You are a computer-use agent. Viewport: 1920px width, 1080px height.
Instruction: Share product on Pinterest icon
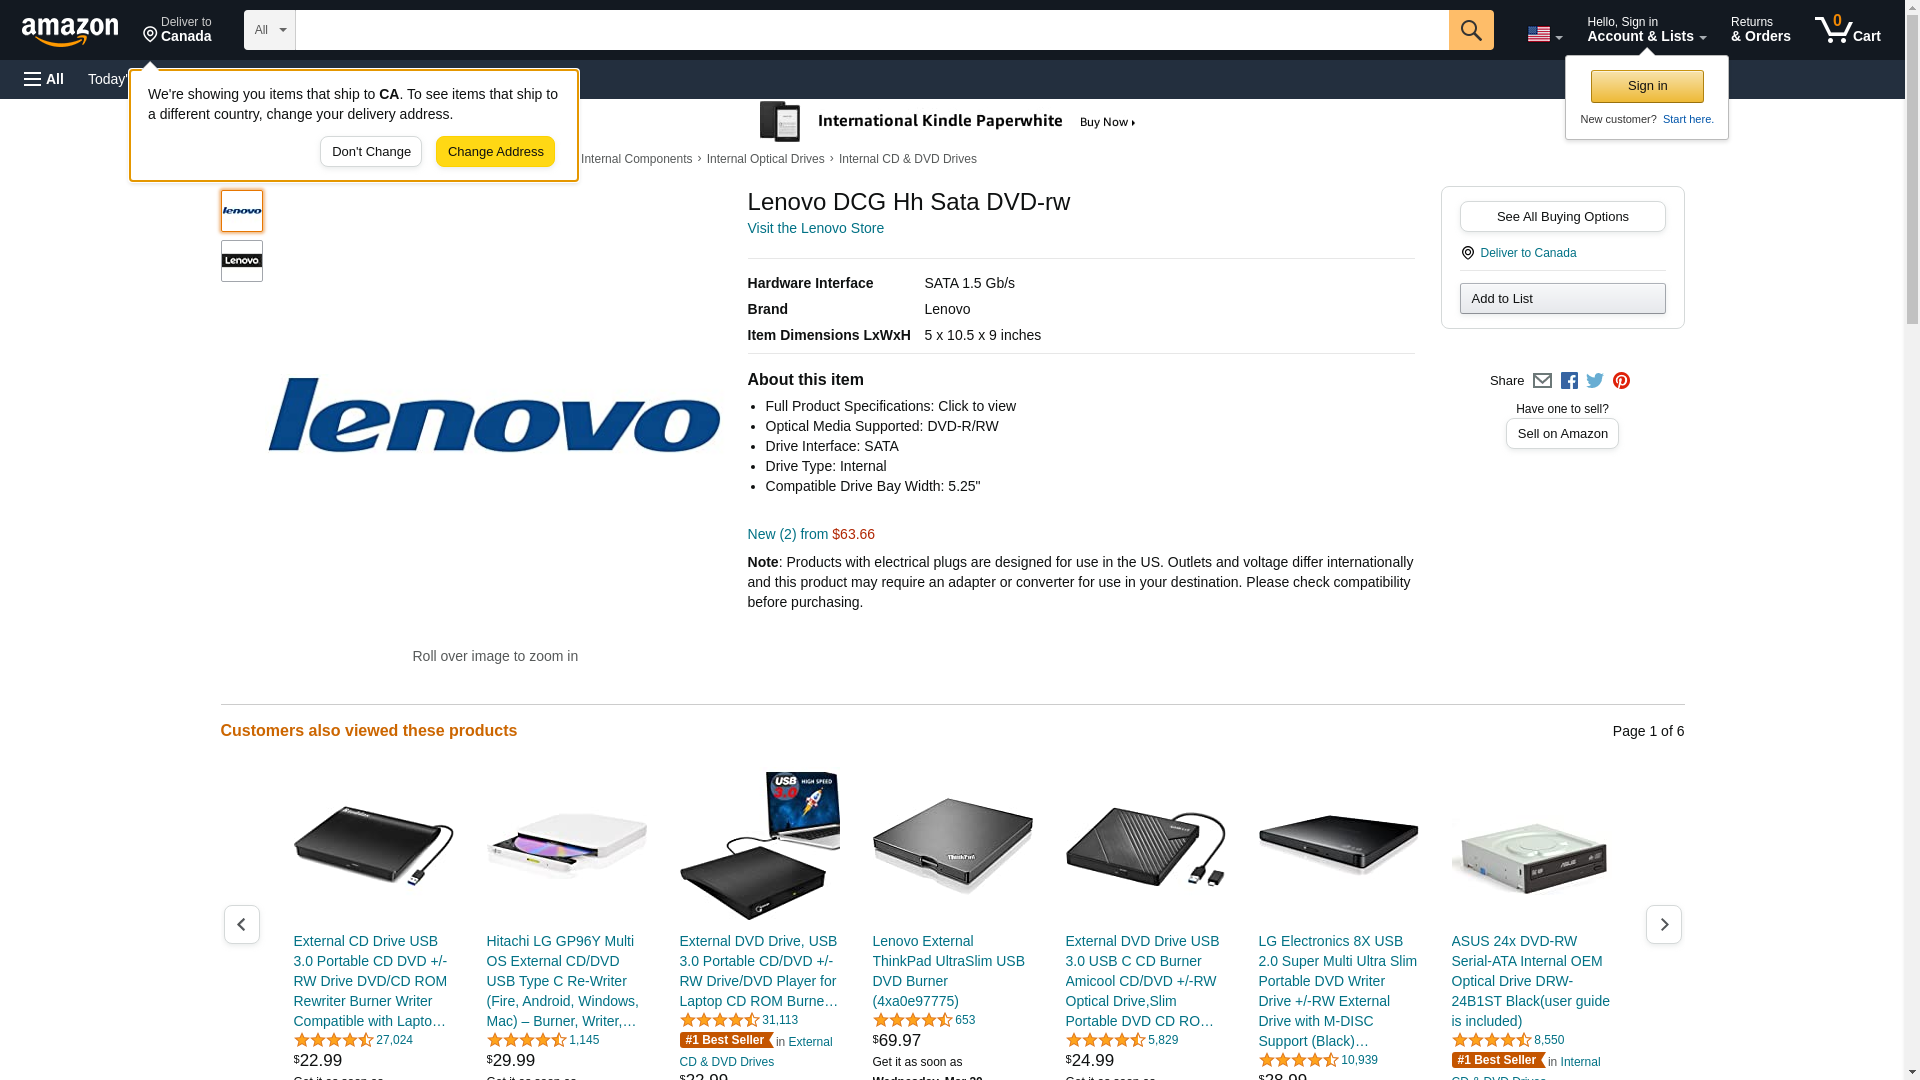coord(1621,381)
